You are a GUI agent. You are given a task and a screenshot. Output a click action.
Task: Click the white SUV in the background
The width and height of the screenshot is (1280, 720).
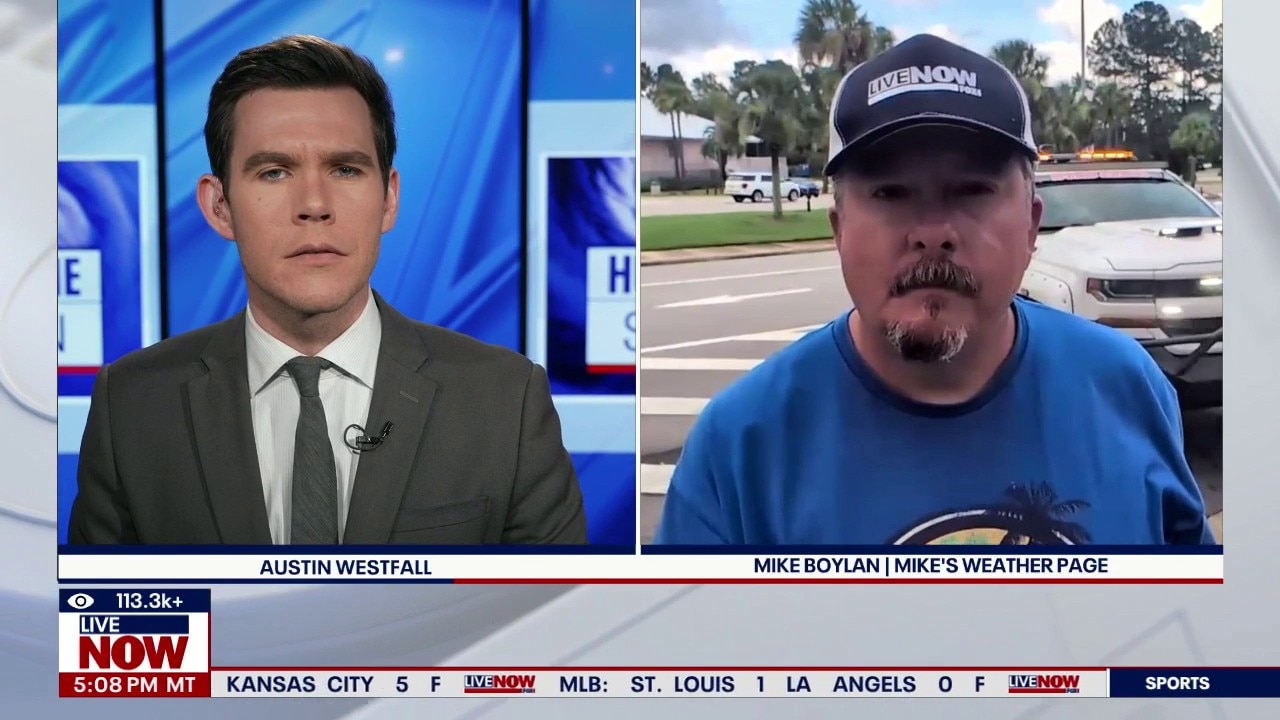tap(761, 187)
